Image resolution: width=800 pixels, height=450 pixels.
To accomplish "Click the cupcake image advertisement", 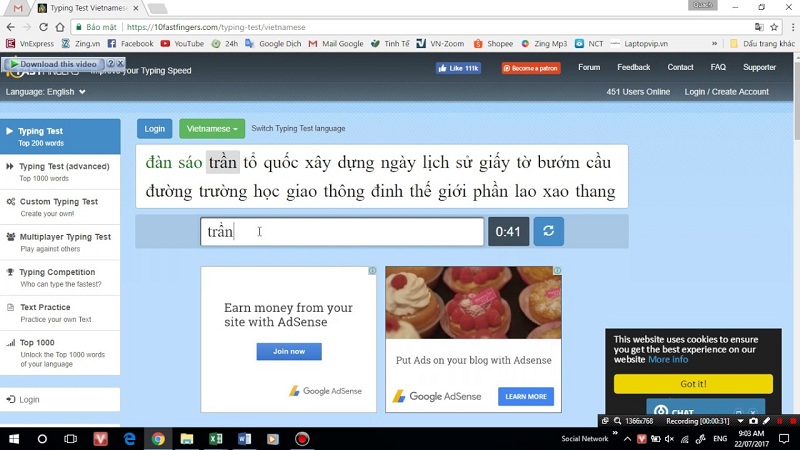I will coord(473,303).
